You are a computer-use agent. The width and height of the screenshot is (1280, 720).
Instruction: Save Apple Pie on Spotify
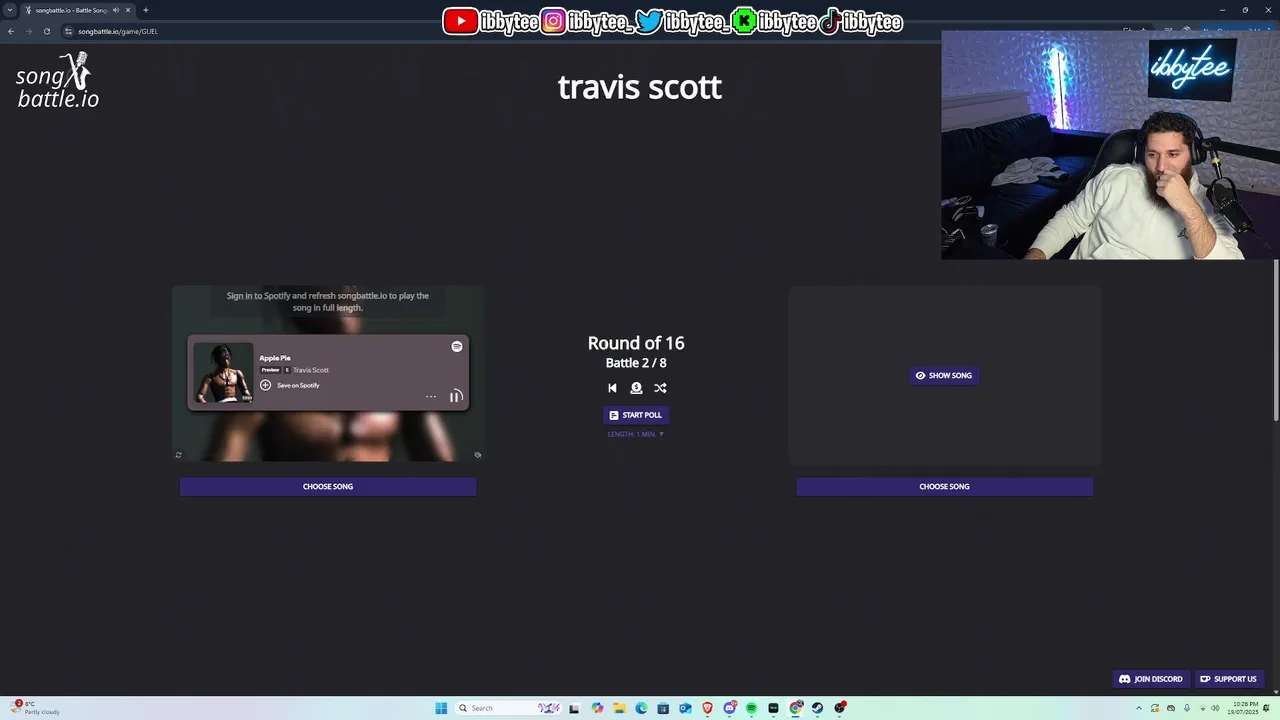click(x=290, y=385)
